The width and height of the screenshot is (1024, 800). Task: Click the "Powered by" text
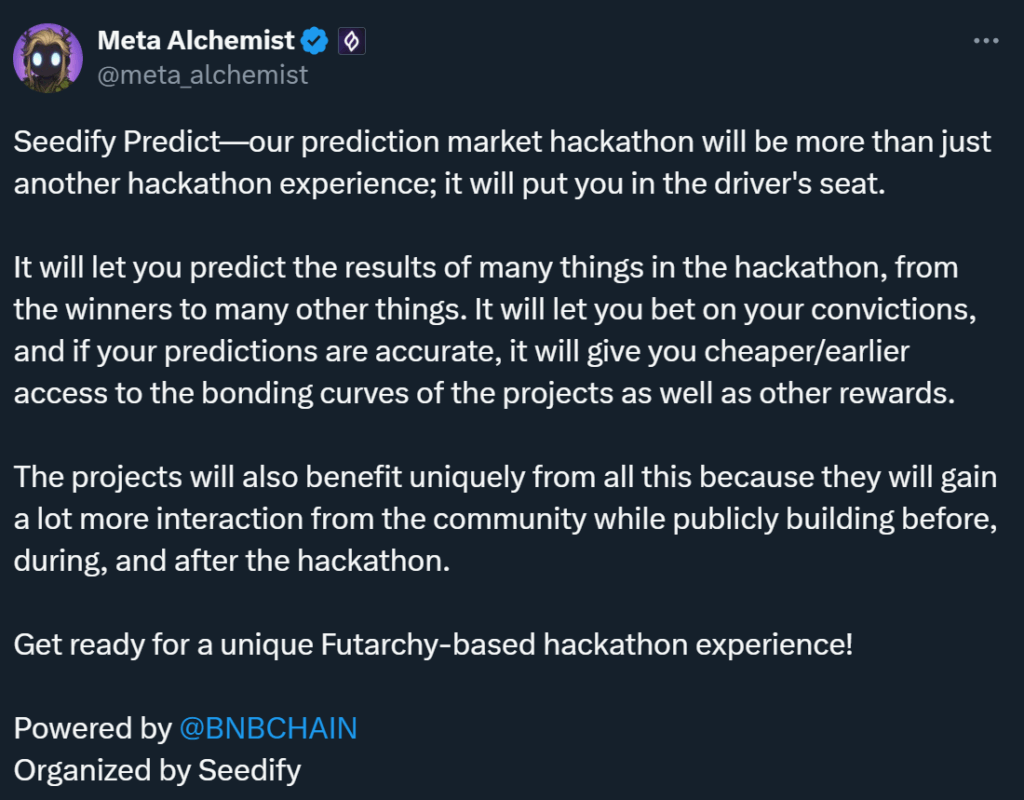(x=92, y=728)
